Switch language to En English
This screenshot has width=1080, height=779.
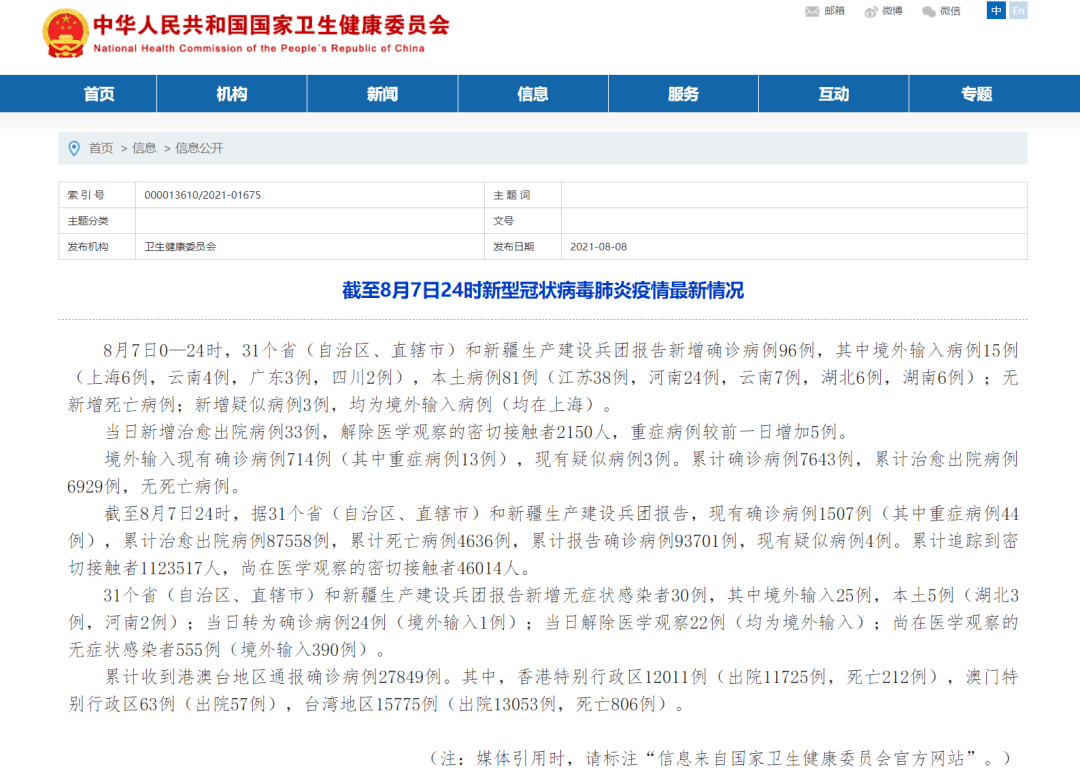1018,10
